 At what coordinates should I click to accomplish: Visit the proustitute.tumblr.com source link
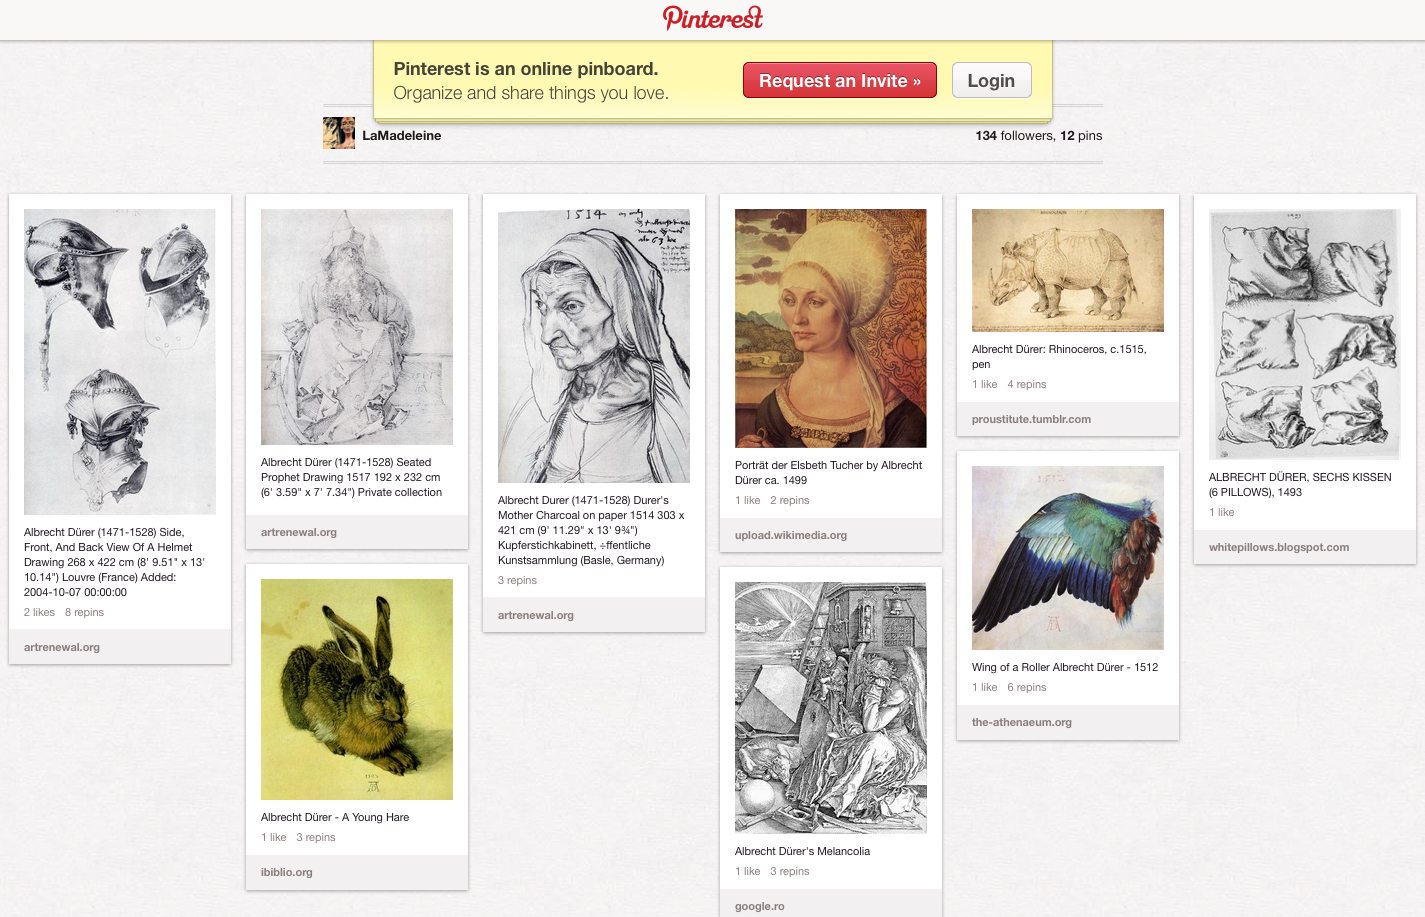pos(1031,419)
